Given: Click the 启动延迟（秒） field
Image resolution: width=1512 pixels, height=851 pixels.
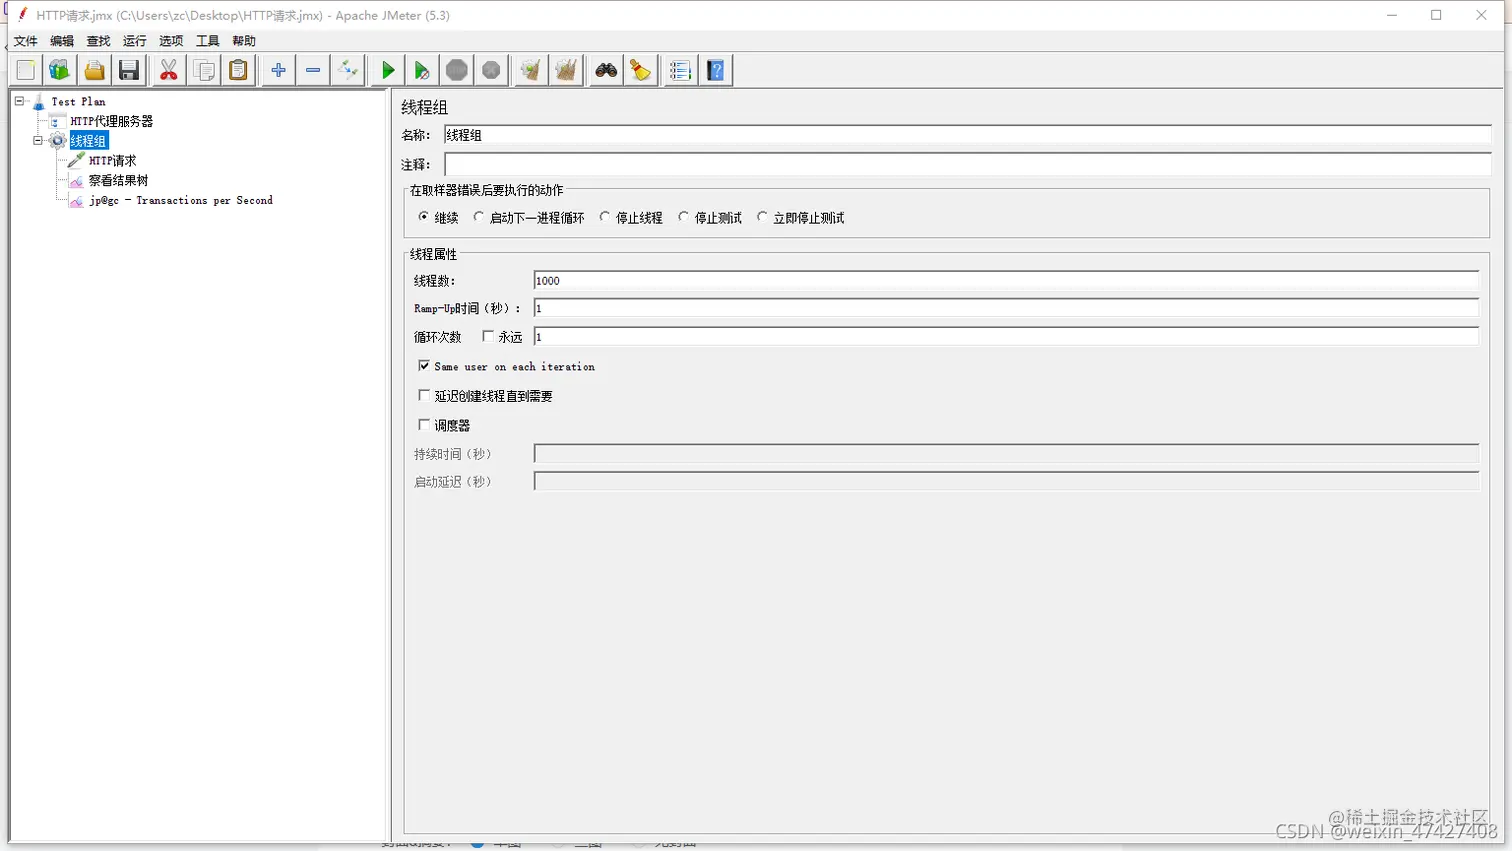Looking at the screenshot, I should click(1006, 482).
